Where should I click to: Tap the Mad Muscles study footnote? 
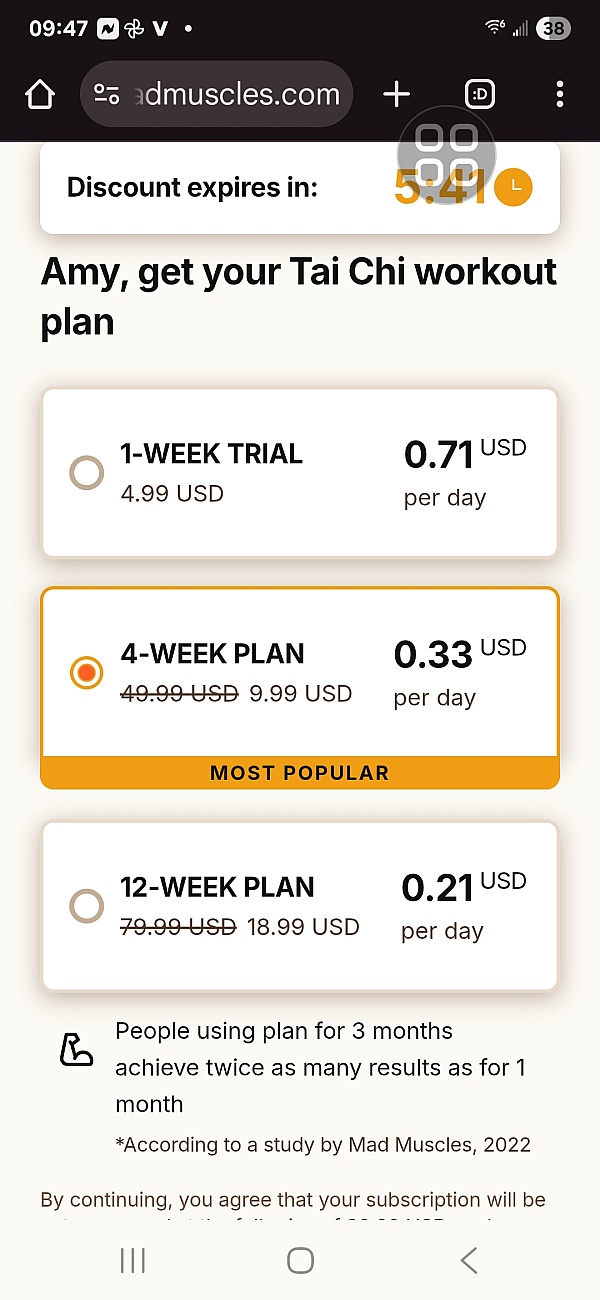pyautogui.click(x=322, y=1145)
